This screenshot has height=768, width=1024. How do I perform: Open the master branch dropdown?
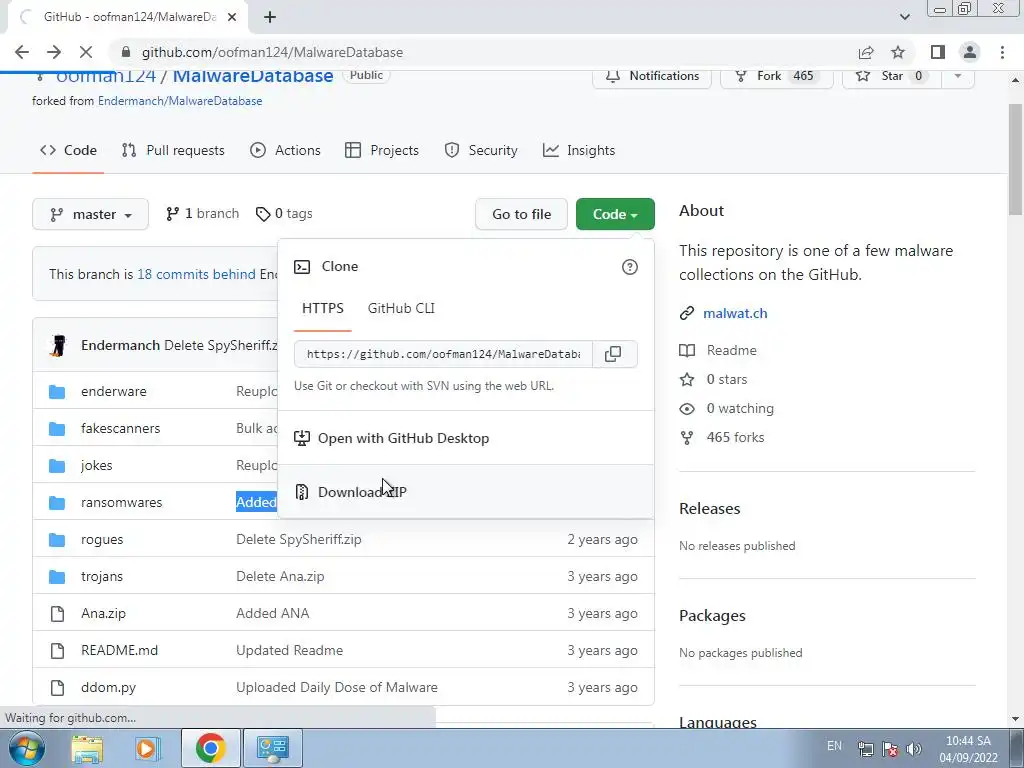tap(90, 214)
